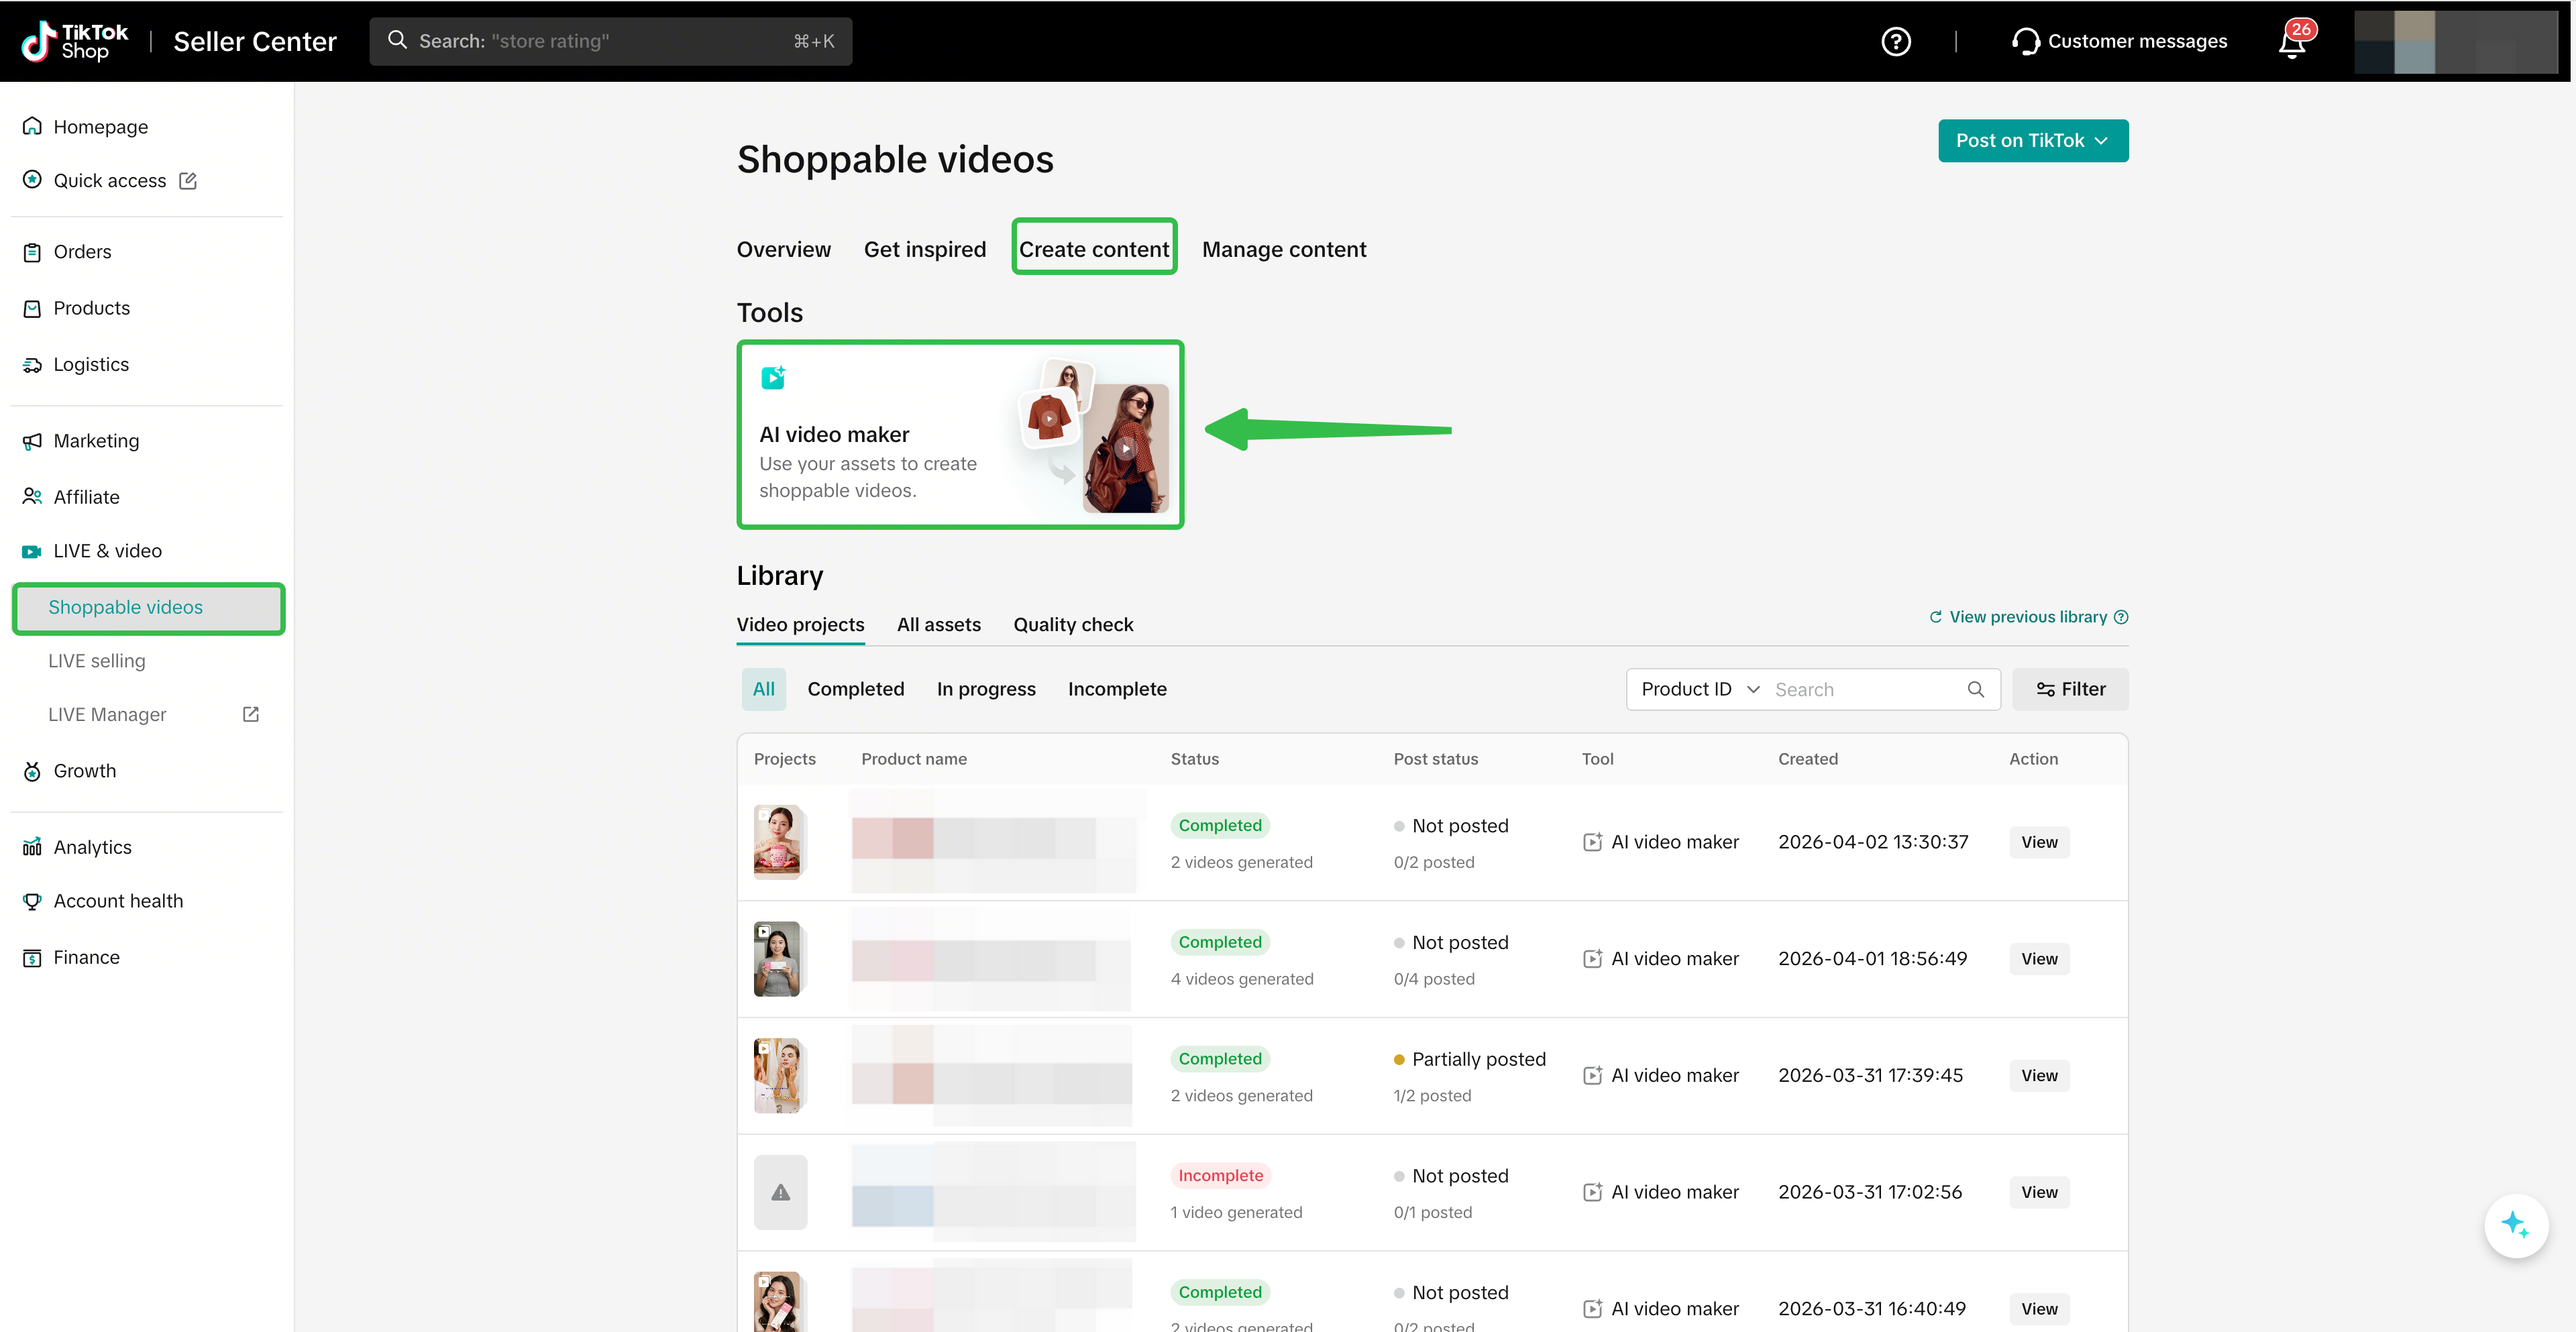Viewport: 2576px width, 1332px height.
Task: Open the Quality check tab
Action: tap(1073, 625)
